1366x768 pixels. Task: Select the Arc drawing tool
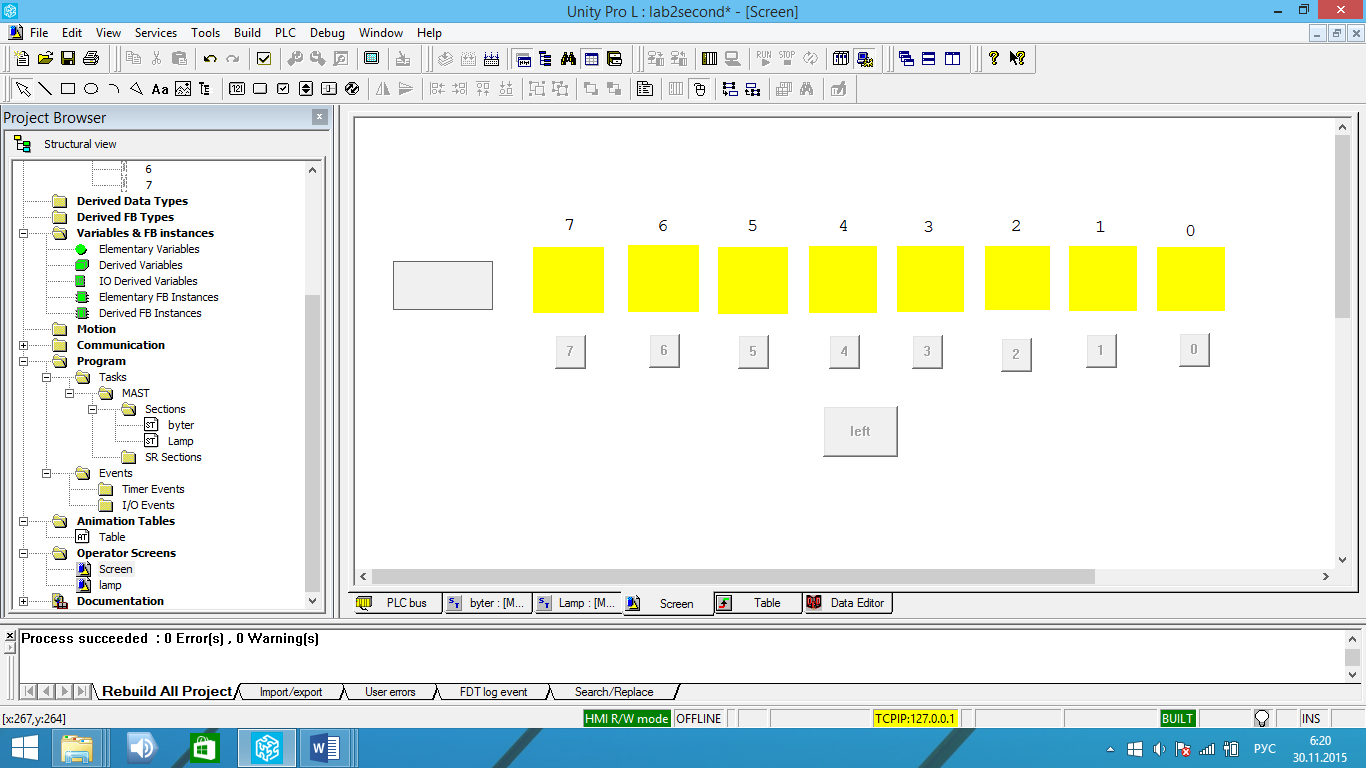(x=114, y=89)
